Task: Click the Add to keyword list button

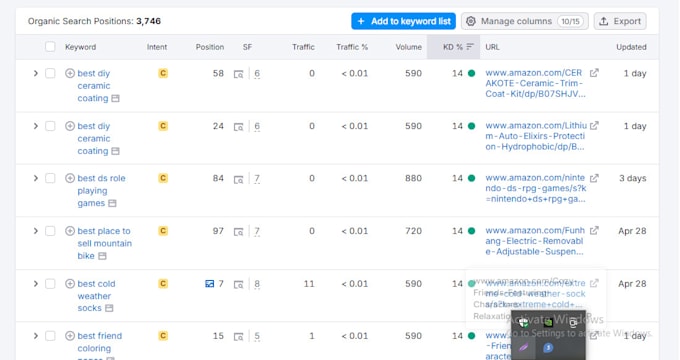Action: [x=403, y=21]
